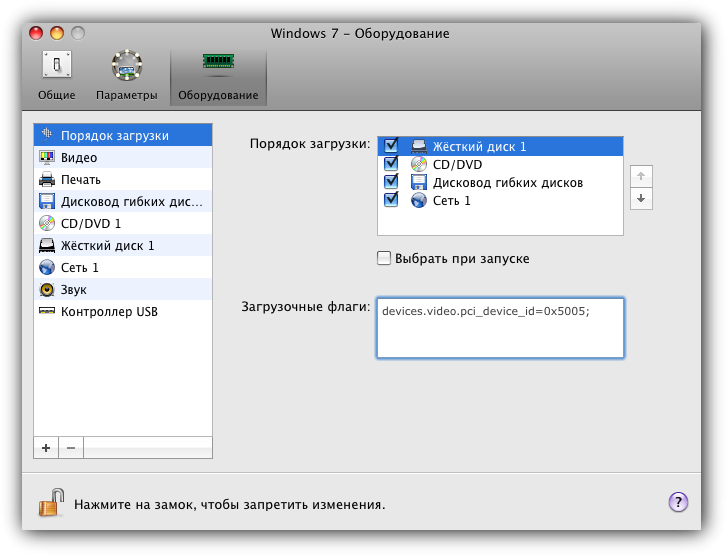Minimize window with the yellow button
This screenshot has width=728, height=556.
click(x=57, y=33)
